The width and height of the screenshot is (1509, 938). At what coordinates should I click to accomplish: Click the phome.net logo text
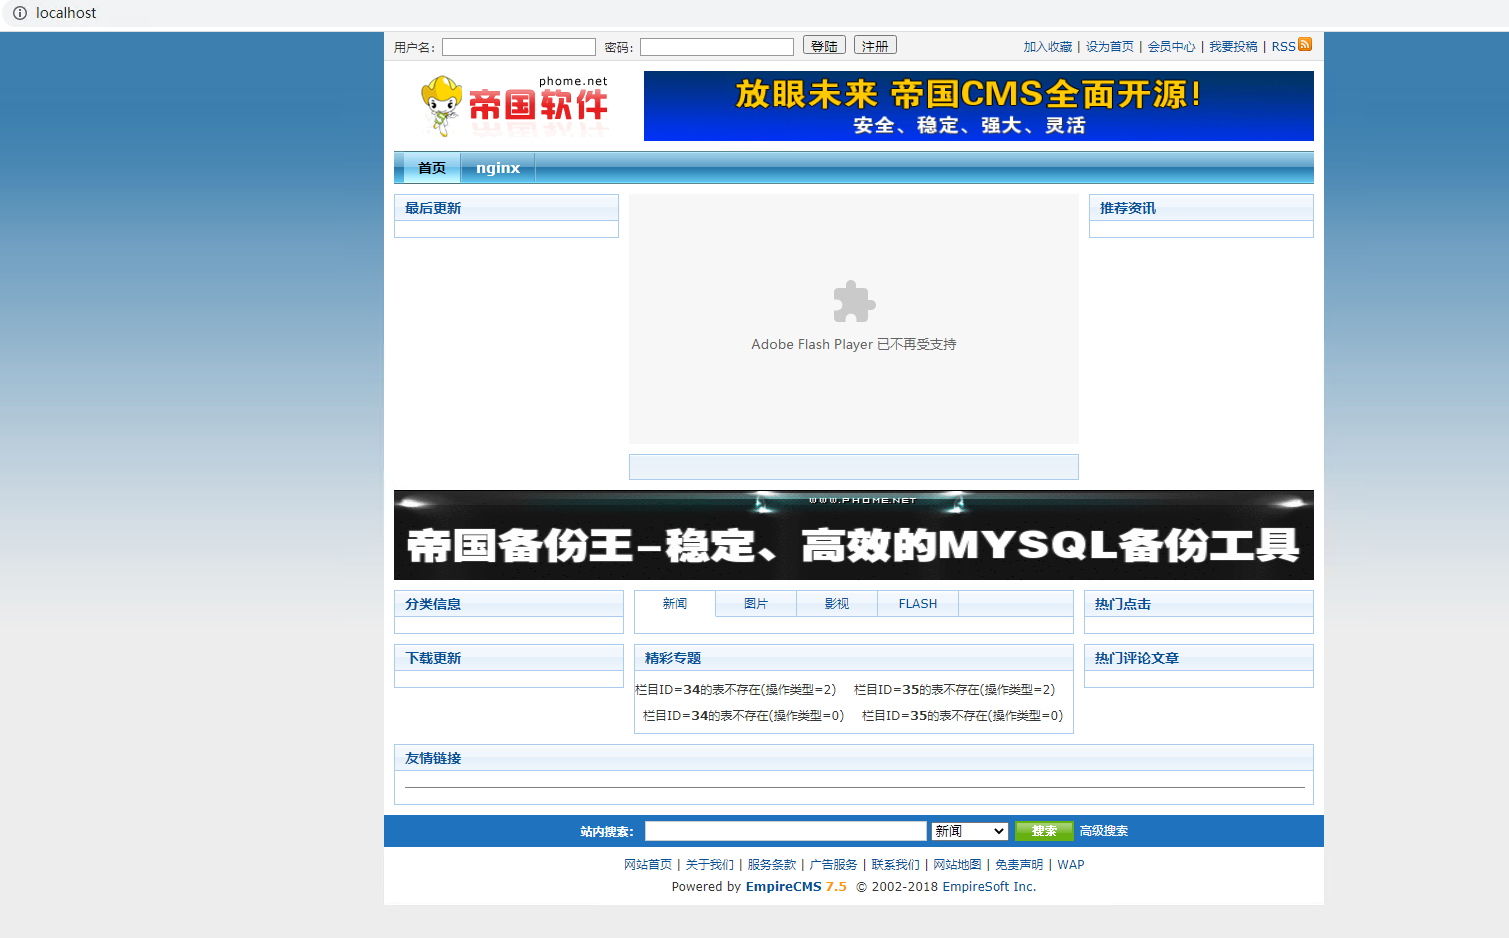(x=573, y=80)
